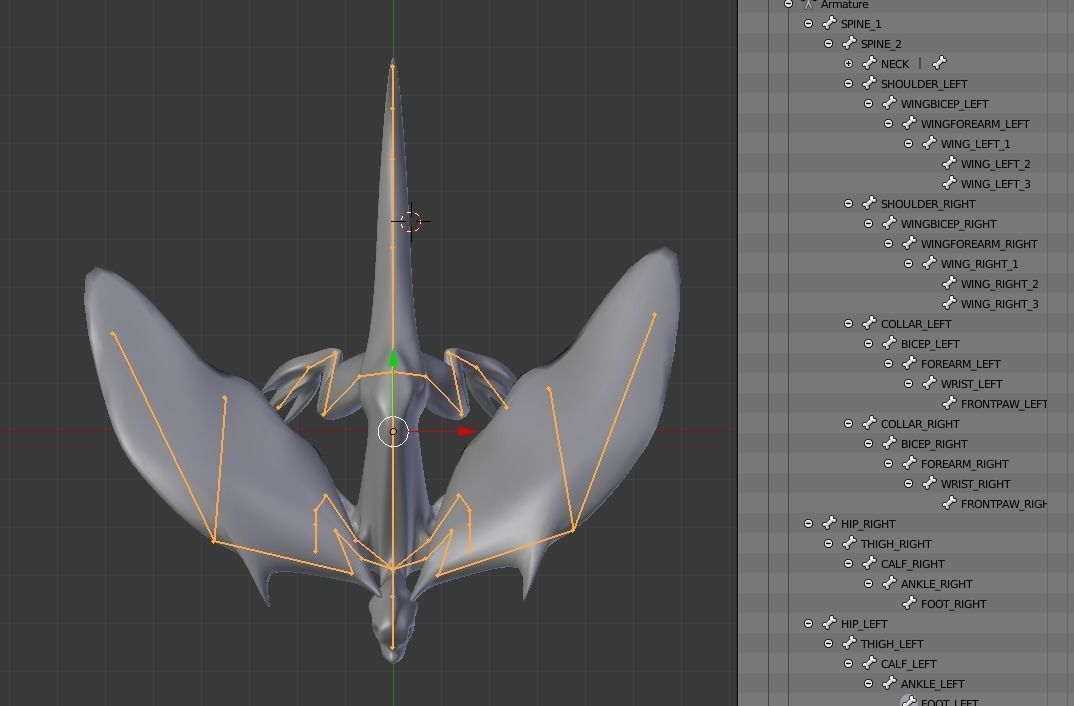Select the CALF_LEFT label
This screenshot has height=706, width=1074.
coord(908,664)
